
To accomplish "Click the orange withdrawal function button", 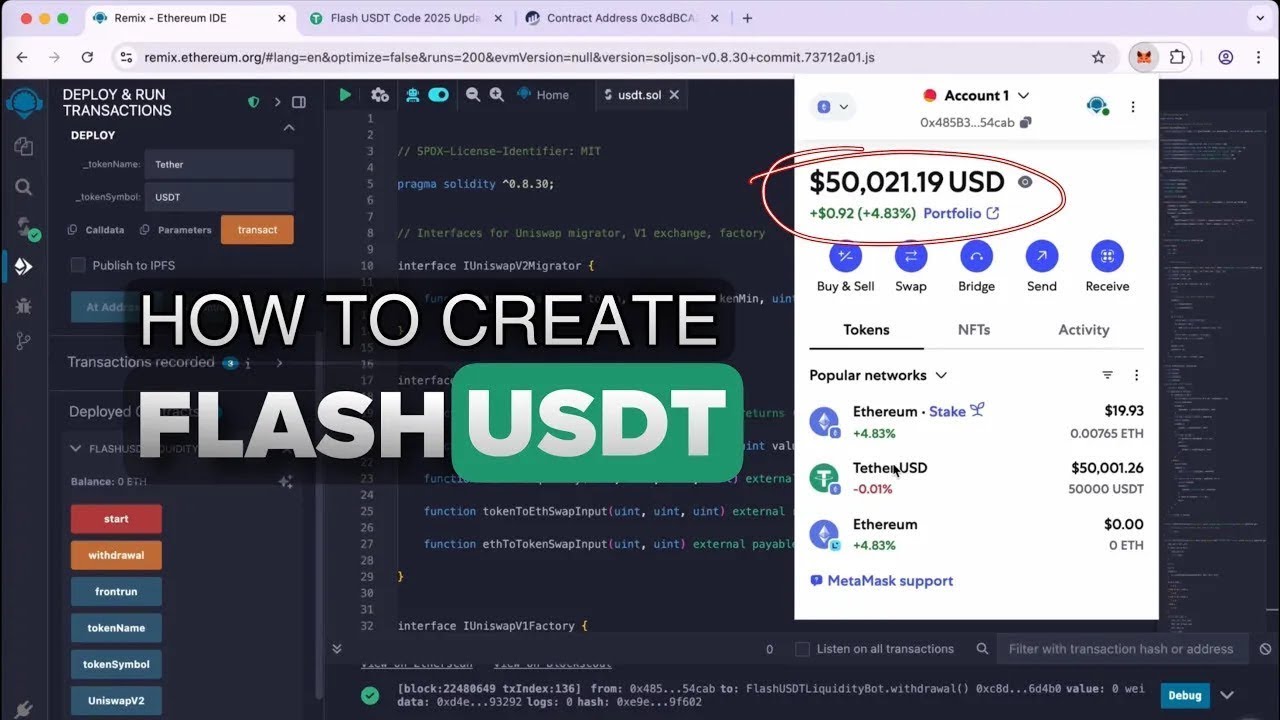I will [116, 555].
